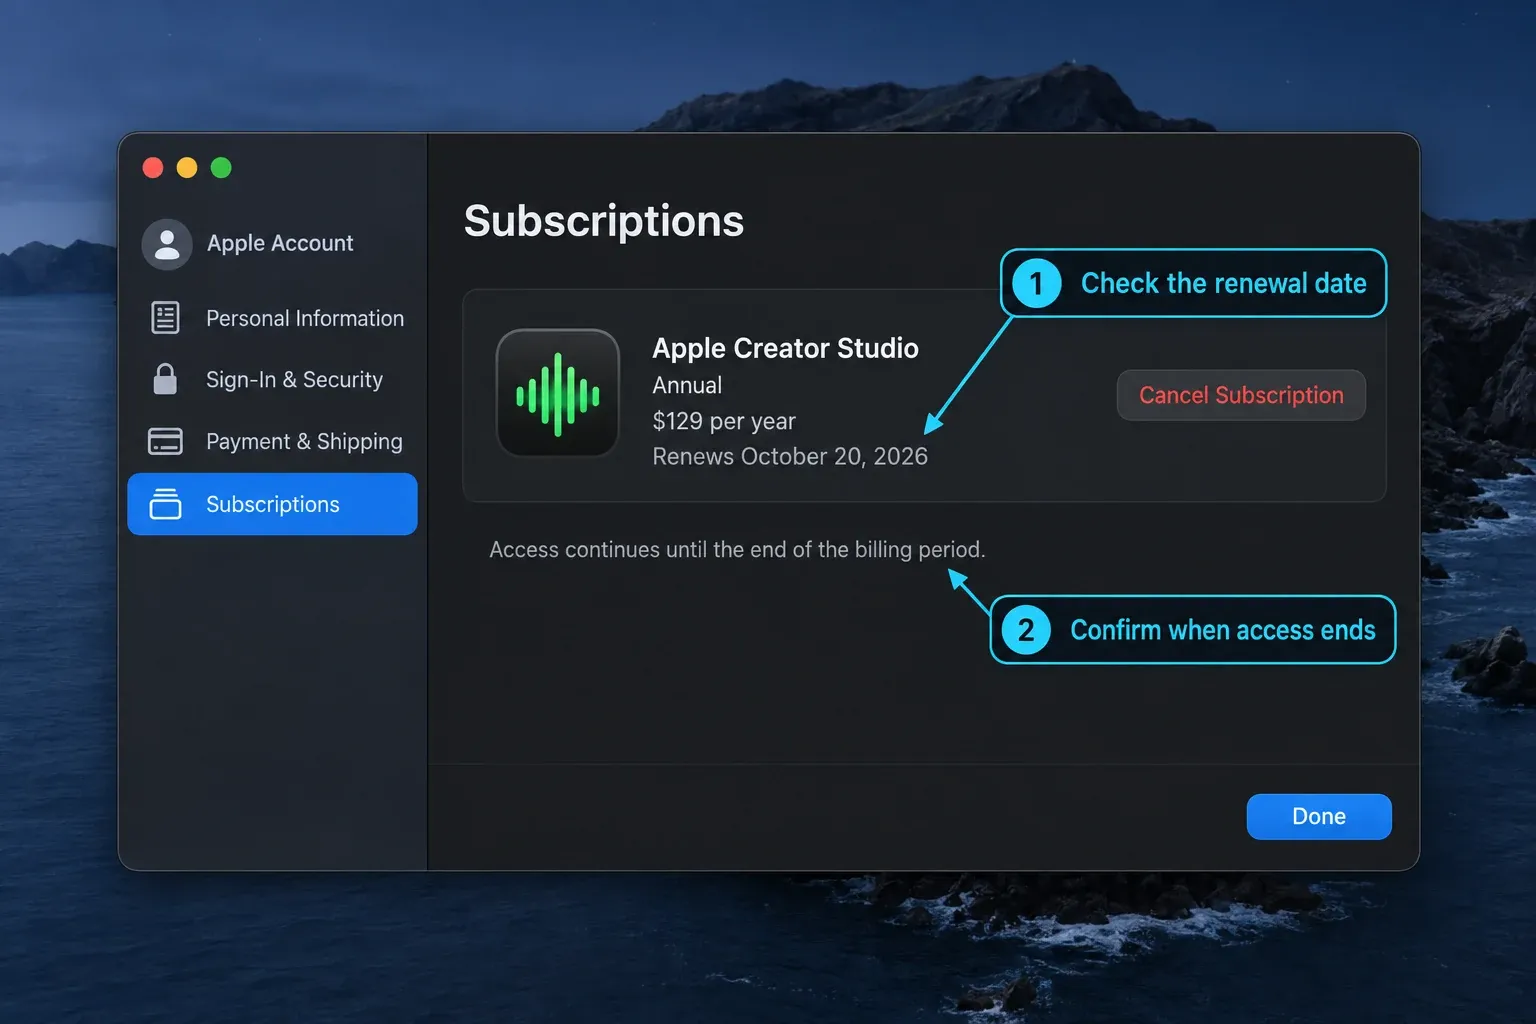The image size is (1536, 1024).
Task: Select Personal Information in the sidebar
Action: click(272, 318)
